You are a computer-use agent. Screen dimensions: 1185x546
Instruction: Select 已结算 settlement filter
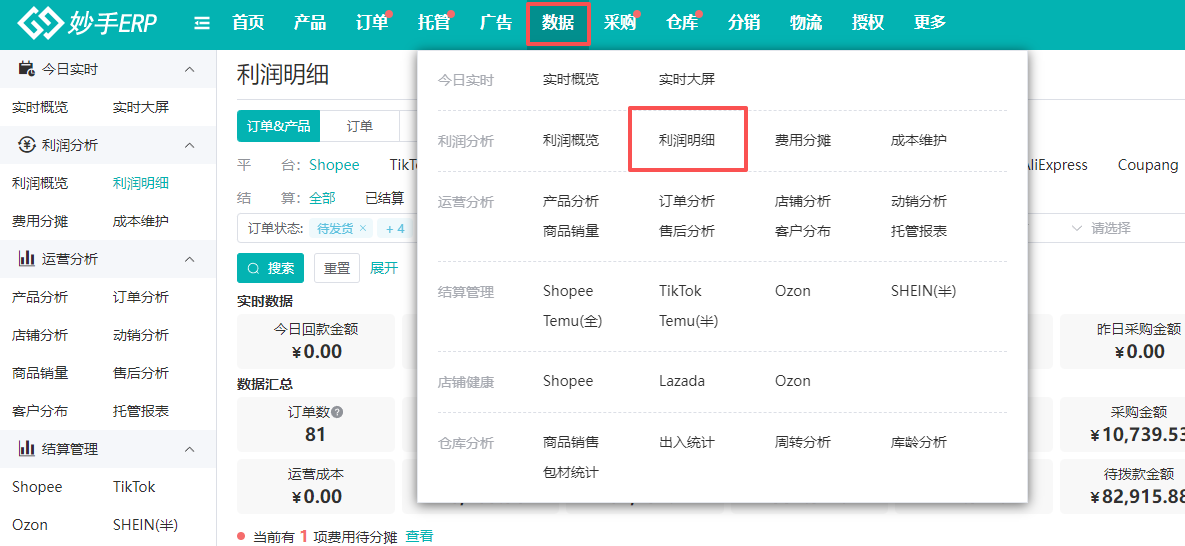(385, 198)
